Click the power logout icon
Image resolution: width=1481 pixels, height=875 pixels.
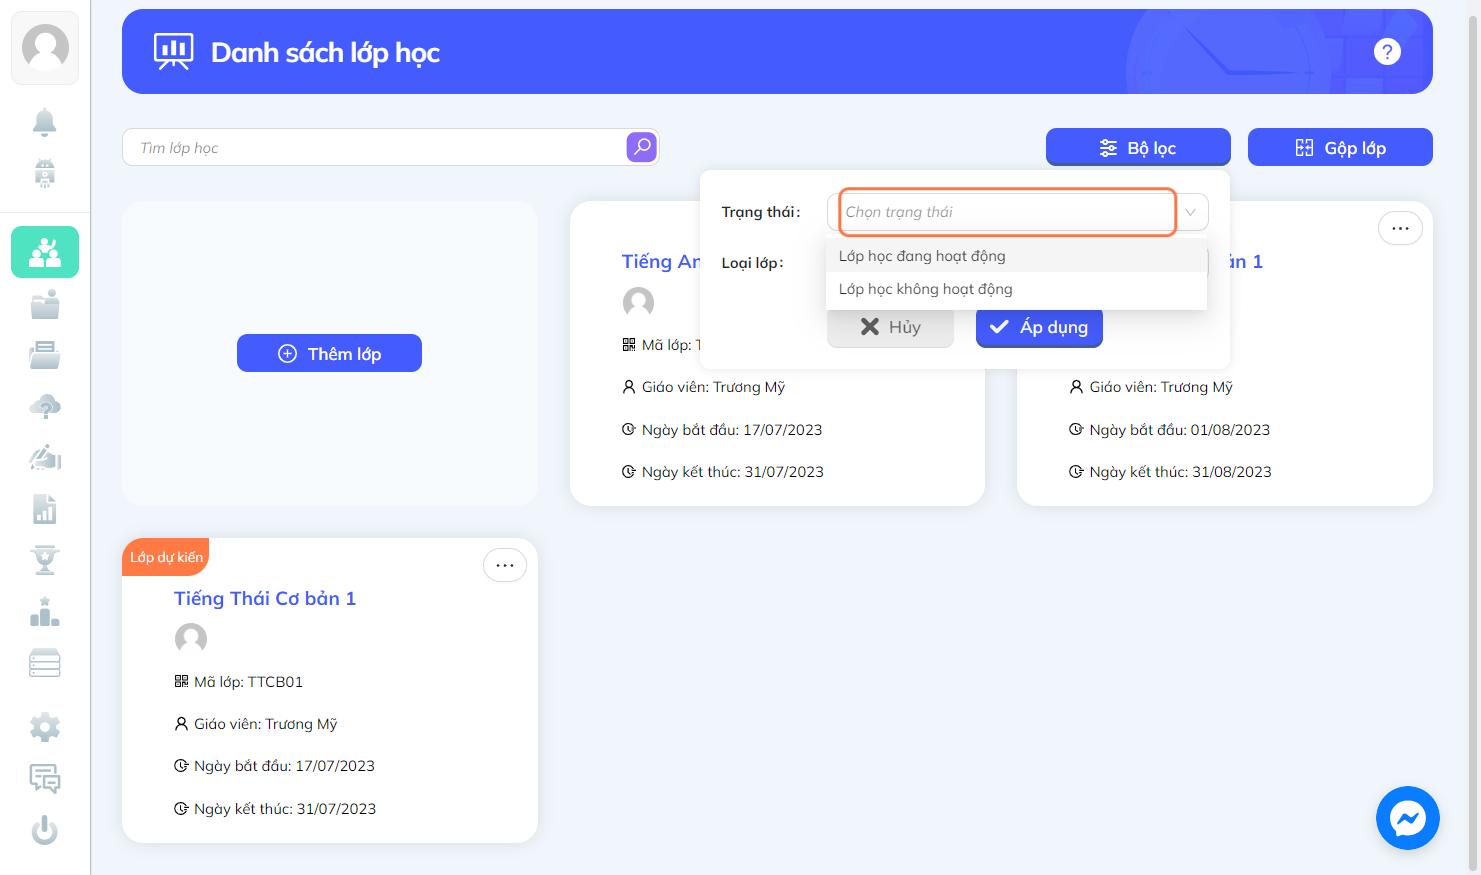(x=45, y=830)
